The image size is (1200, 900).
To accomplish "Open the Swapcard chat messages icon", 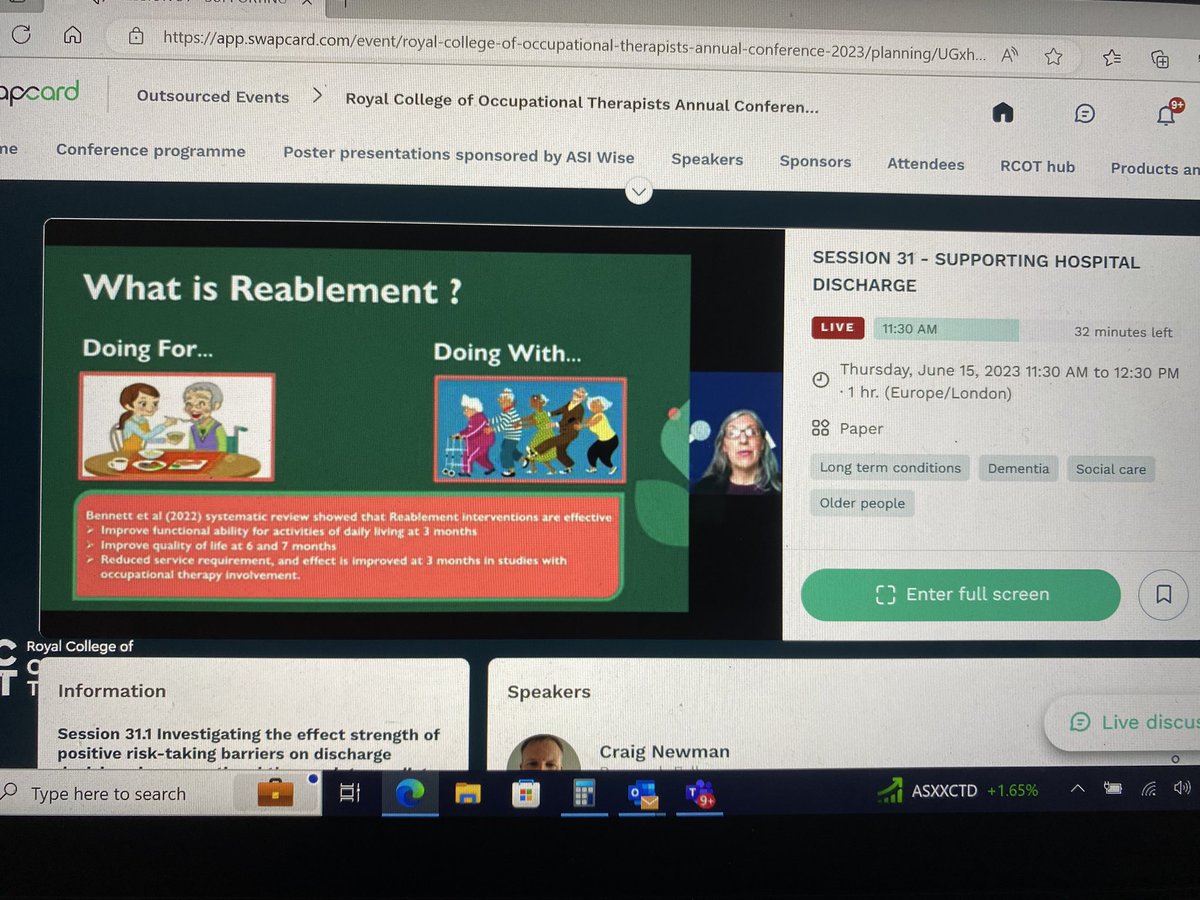I will (x=1085, y=114).
